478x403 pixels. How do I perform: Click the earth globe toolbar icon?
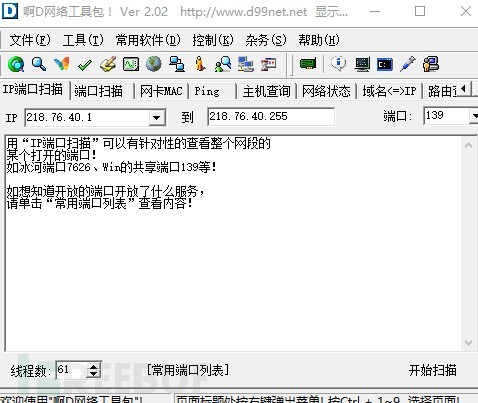154,64
